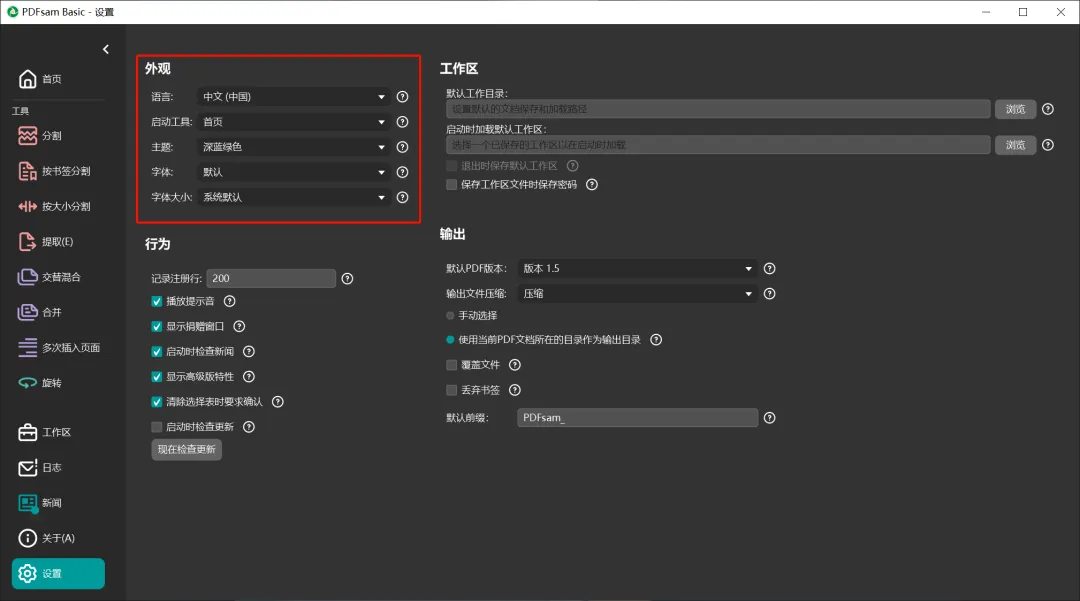Click the home icon in the sidebar

point(28,79)
